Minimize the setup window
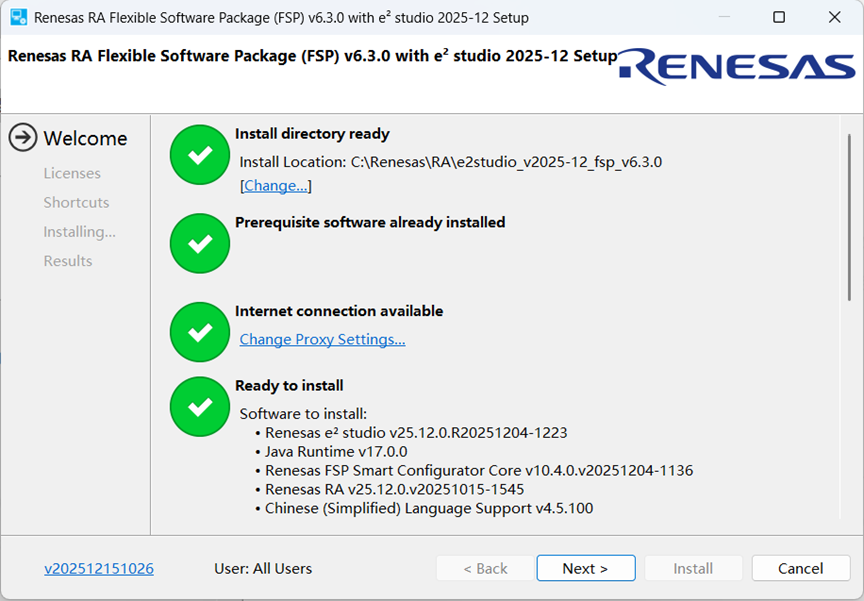The width and height of the screenshot is (864, 601). 725,17
